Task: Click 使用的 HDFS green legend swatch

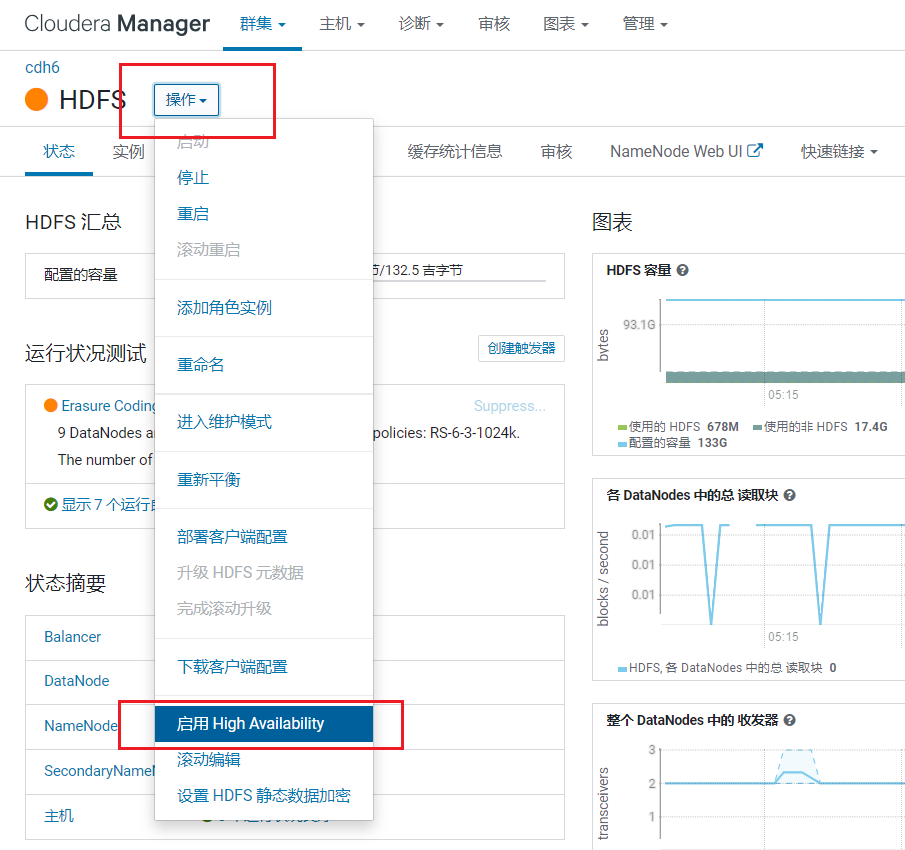Action: [622, 427]
